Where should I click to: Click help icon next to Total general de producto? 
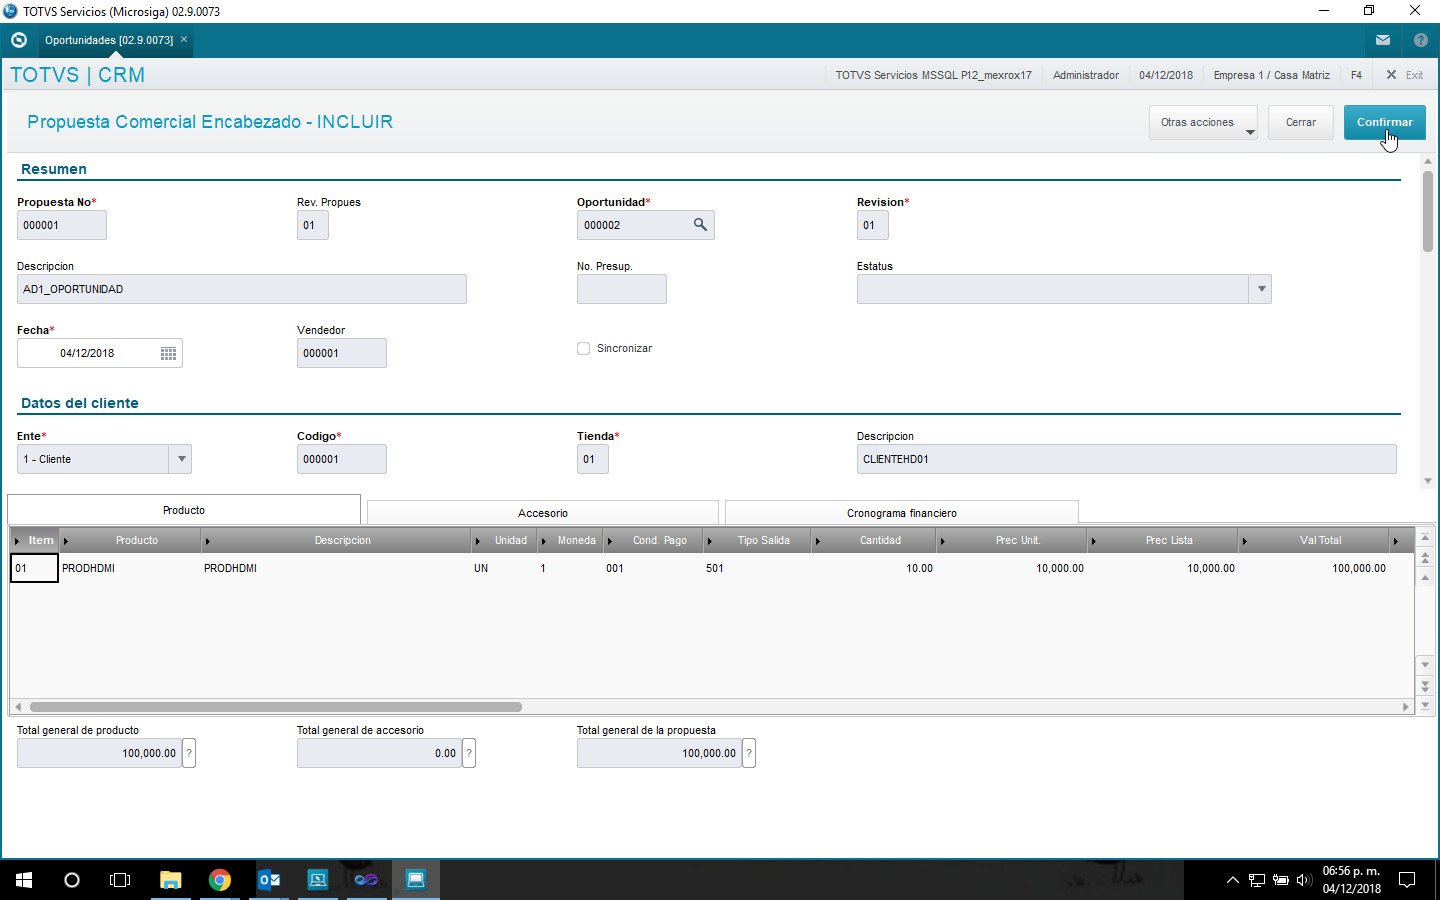(x=189, y=753)
